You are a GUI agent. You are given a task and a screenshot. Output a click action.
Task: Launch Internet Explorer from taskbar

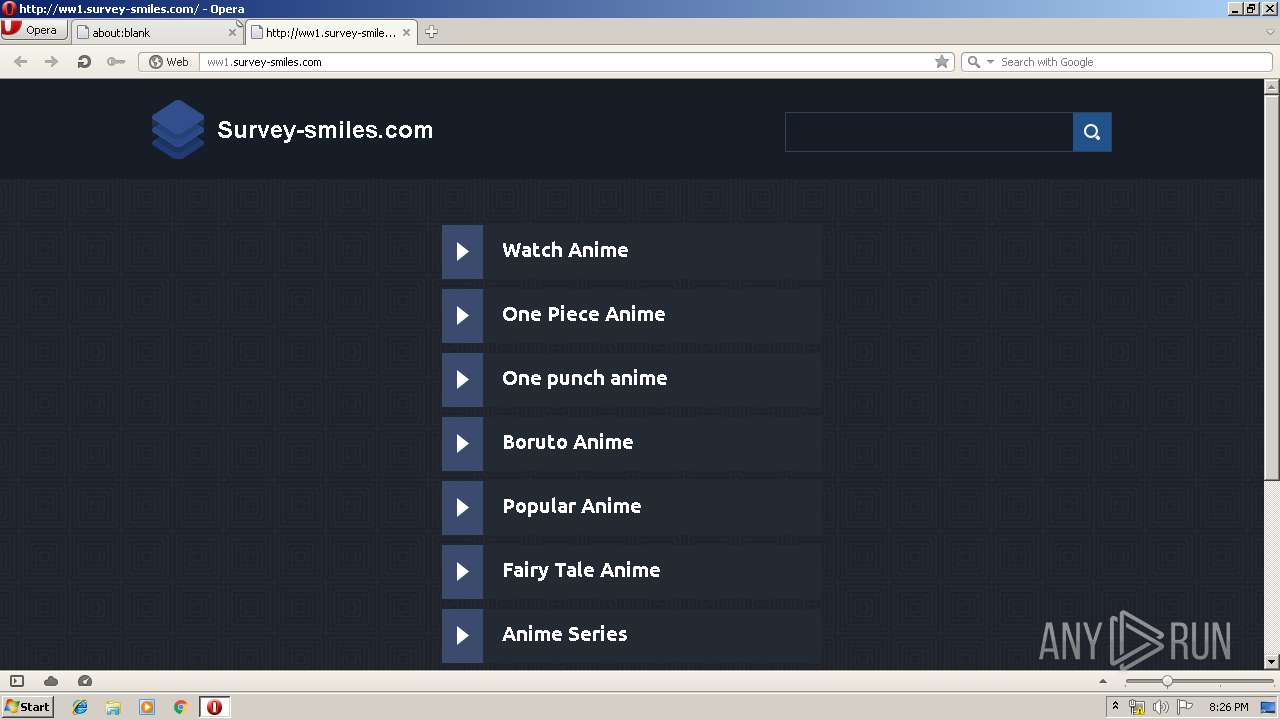coord(80,707)
